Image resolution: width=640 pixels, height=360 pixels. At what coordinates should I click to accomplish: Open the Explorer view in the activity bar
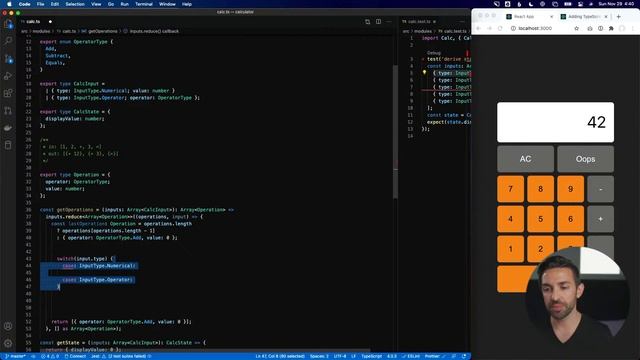8,24
